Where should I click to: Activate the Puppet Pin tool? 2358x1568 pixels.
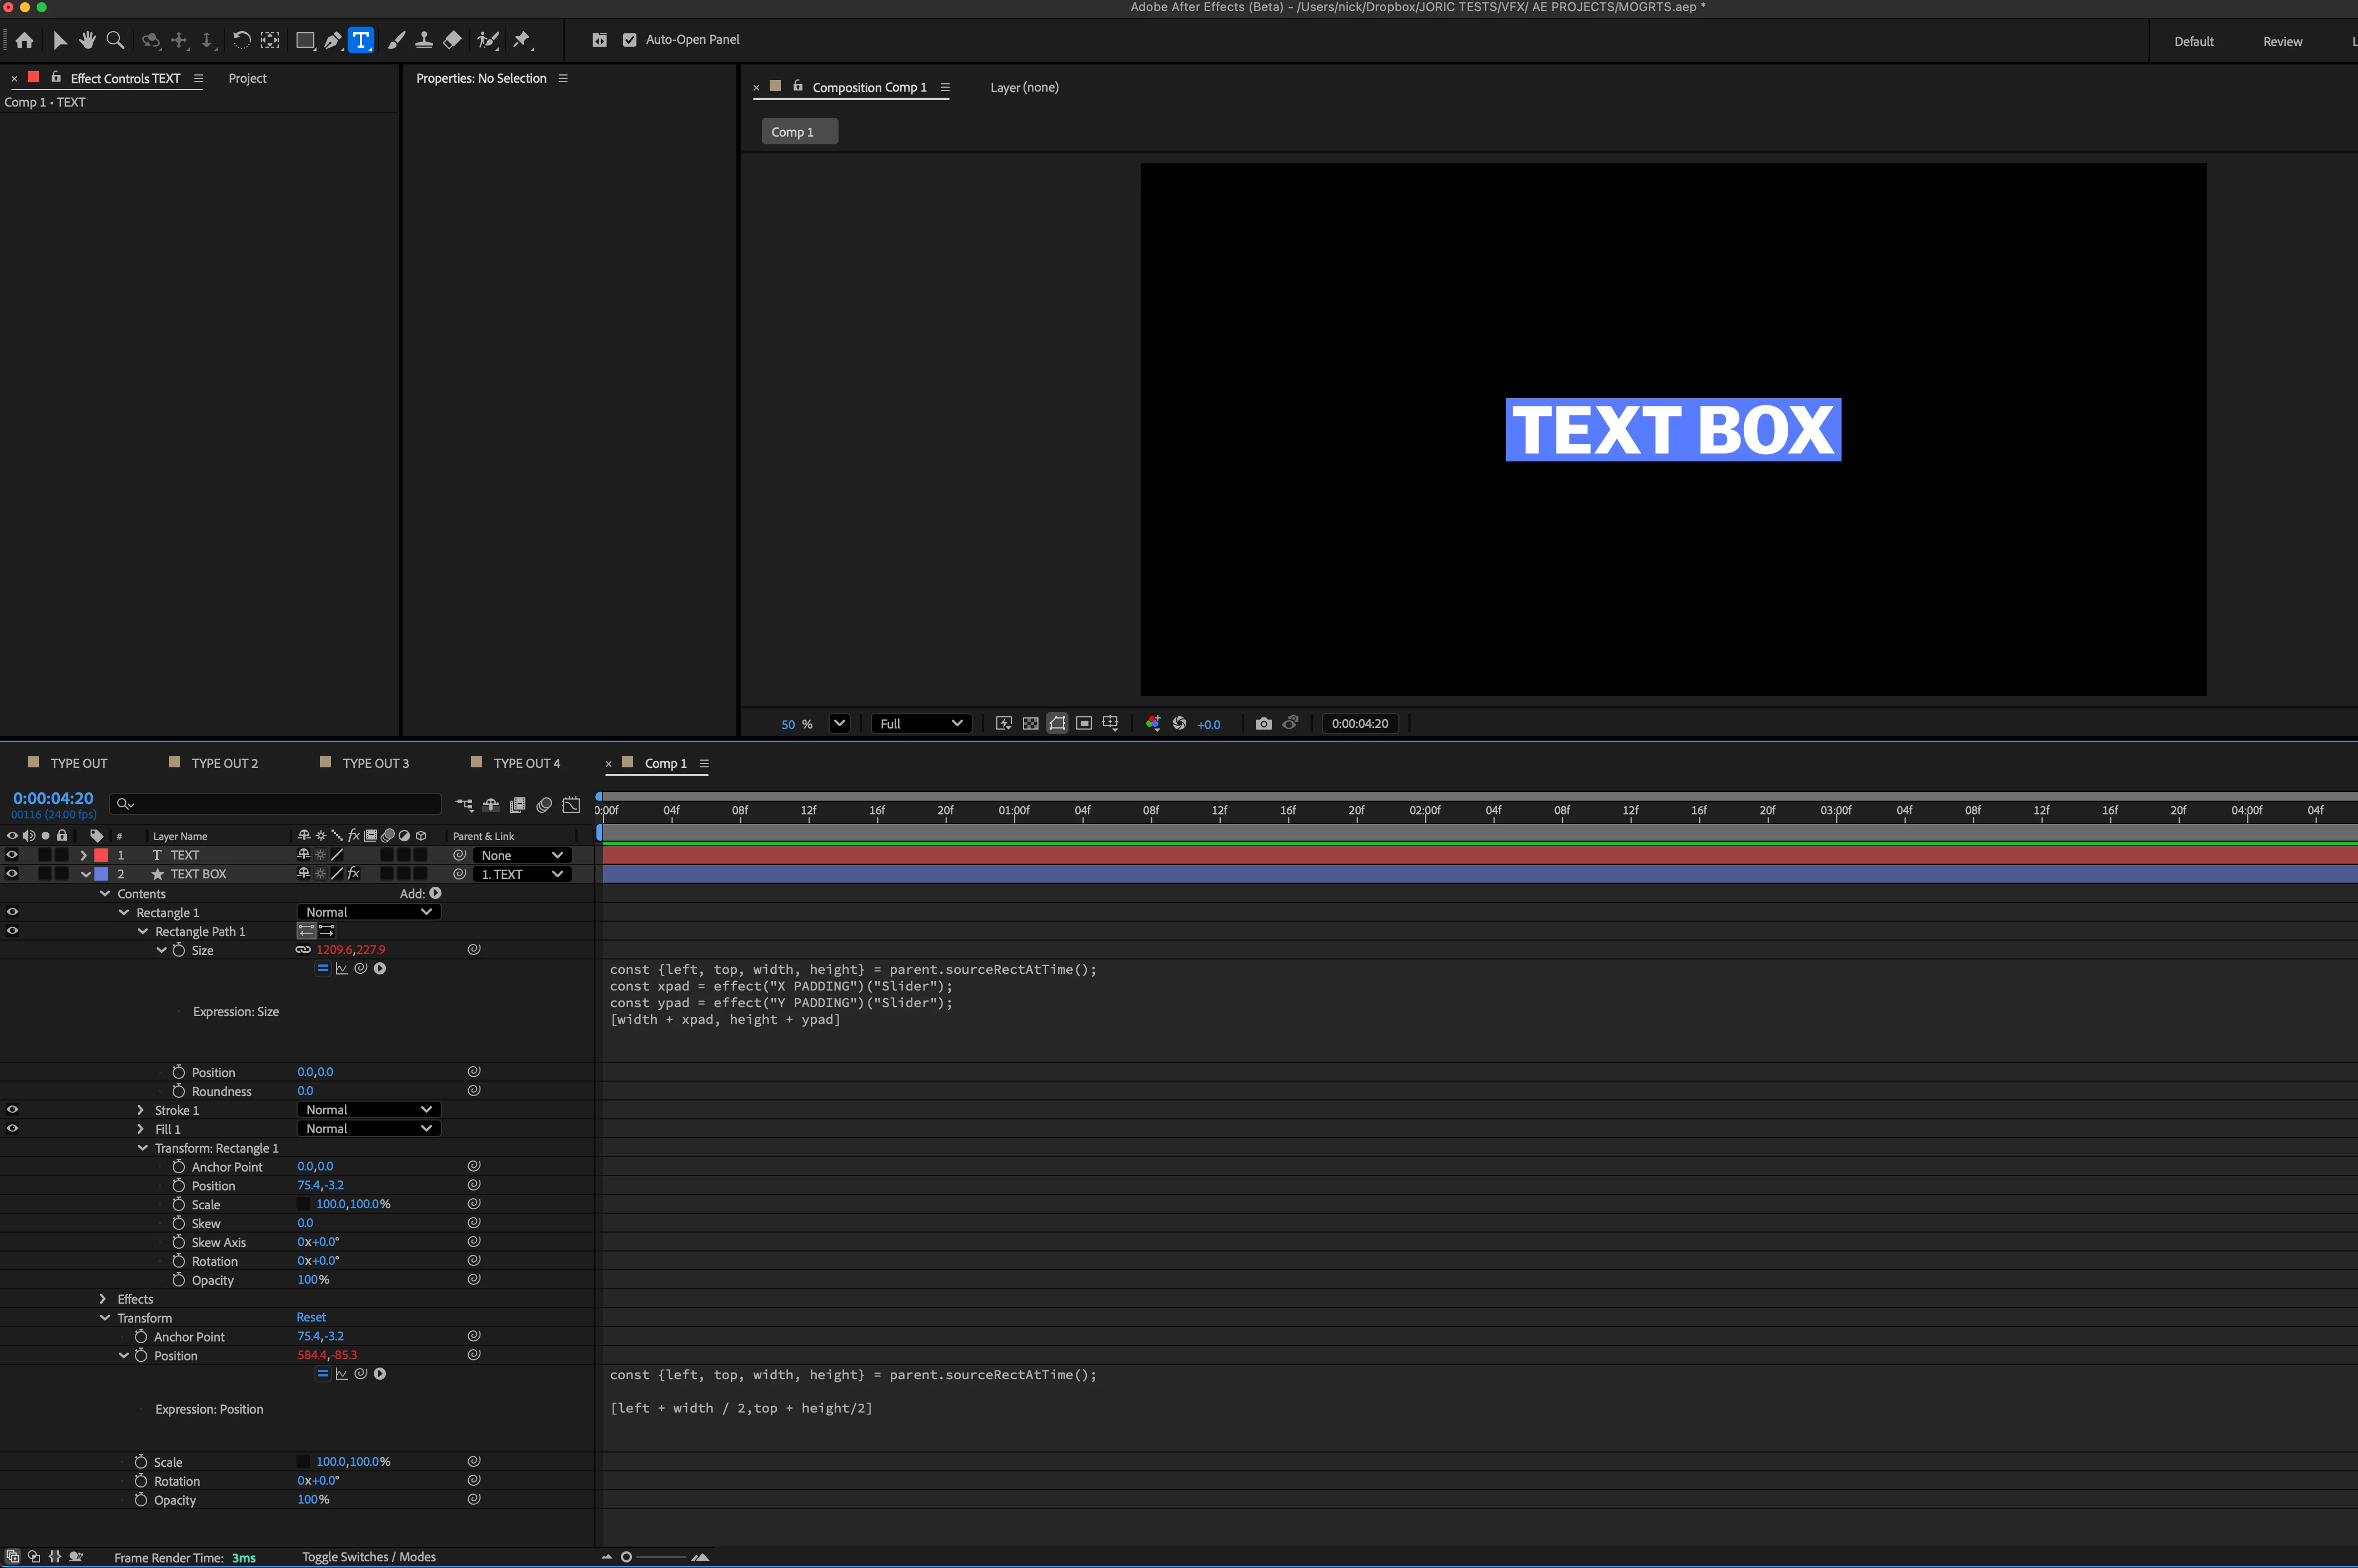pos(521,40)
